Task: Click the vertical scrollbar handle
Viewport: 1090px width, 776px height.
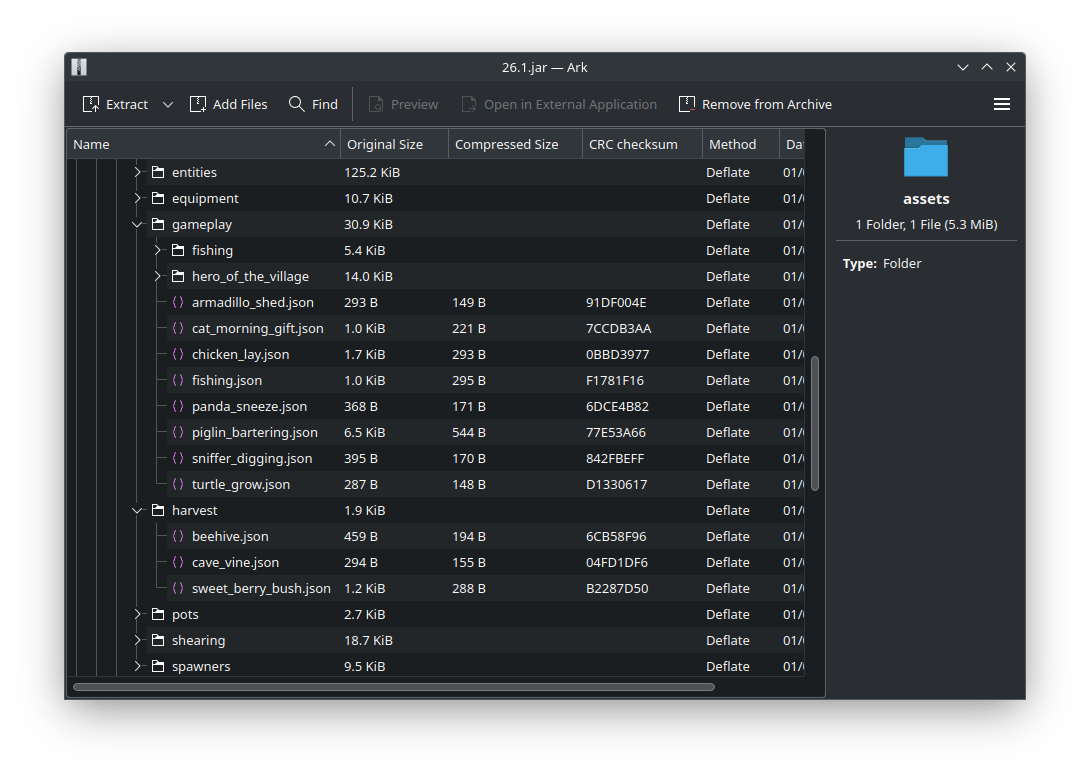Action: coord(815,422)
